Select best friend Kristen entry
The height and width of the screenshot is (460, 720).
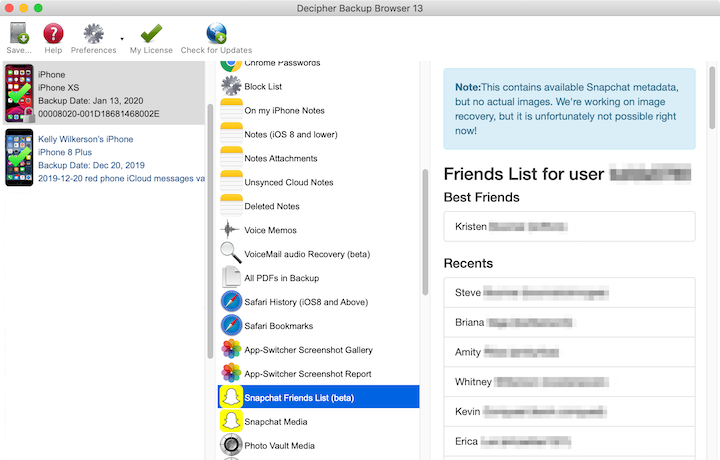[x=569, y=226]
